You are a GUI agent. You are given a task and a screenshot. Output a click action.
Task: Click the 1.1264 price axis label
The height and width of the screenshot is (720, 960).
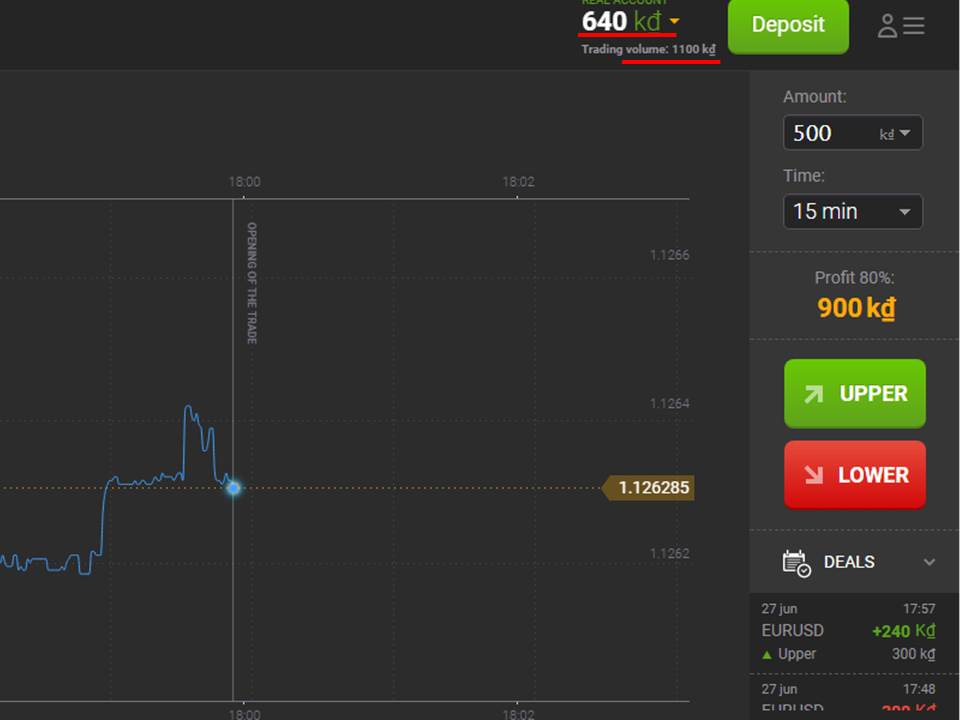coord(669,404)
